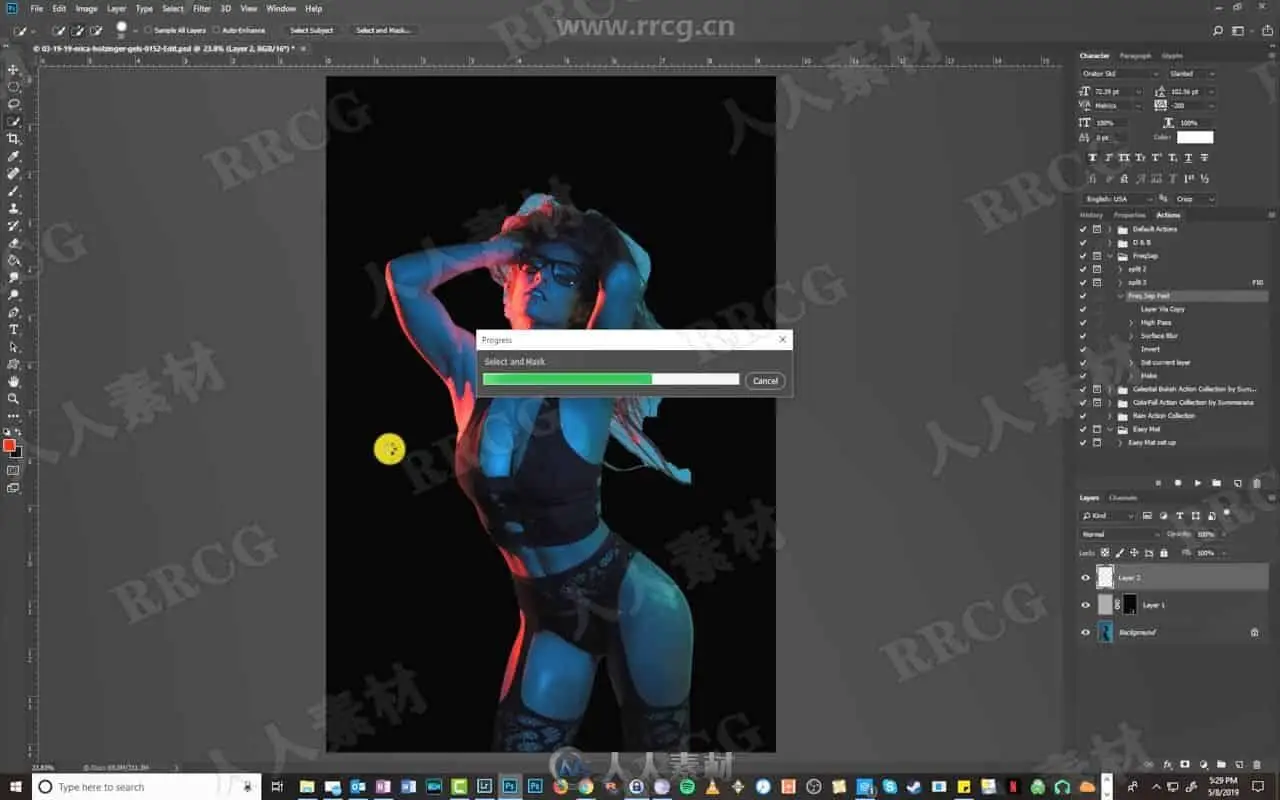
Task: Hide Layer 2 with its eye icon
Action: click(x=1085, y=577)
